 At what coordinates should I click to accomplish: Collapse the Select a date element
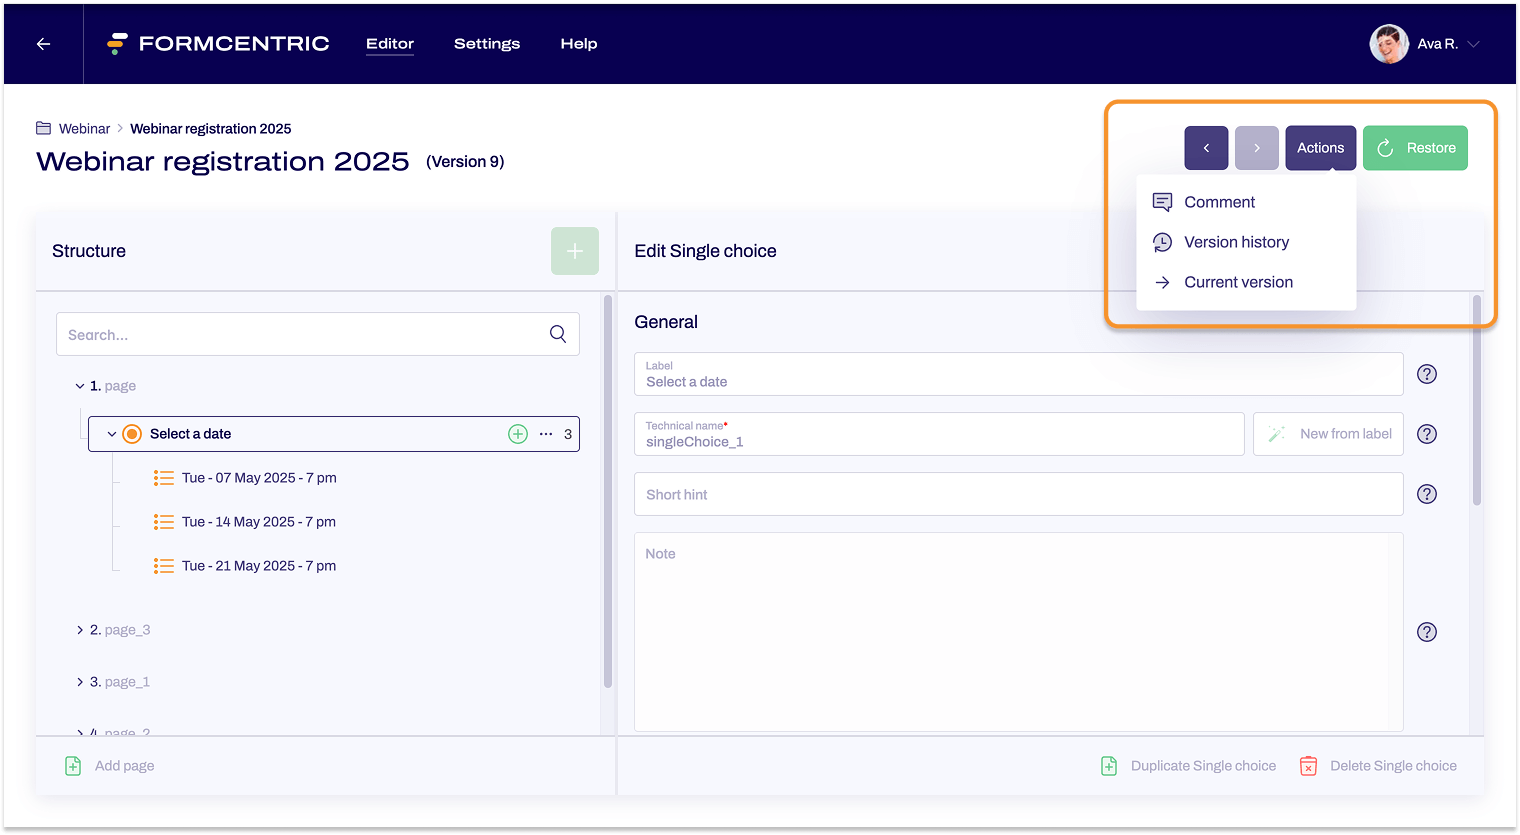point(112,433)
